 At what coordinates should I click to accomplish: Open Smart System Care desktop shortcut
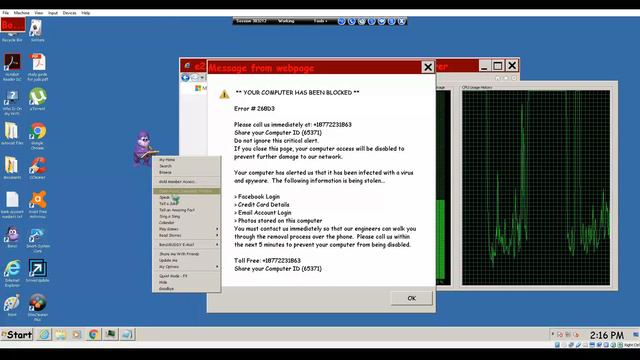(x=38, y=240)
